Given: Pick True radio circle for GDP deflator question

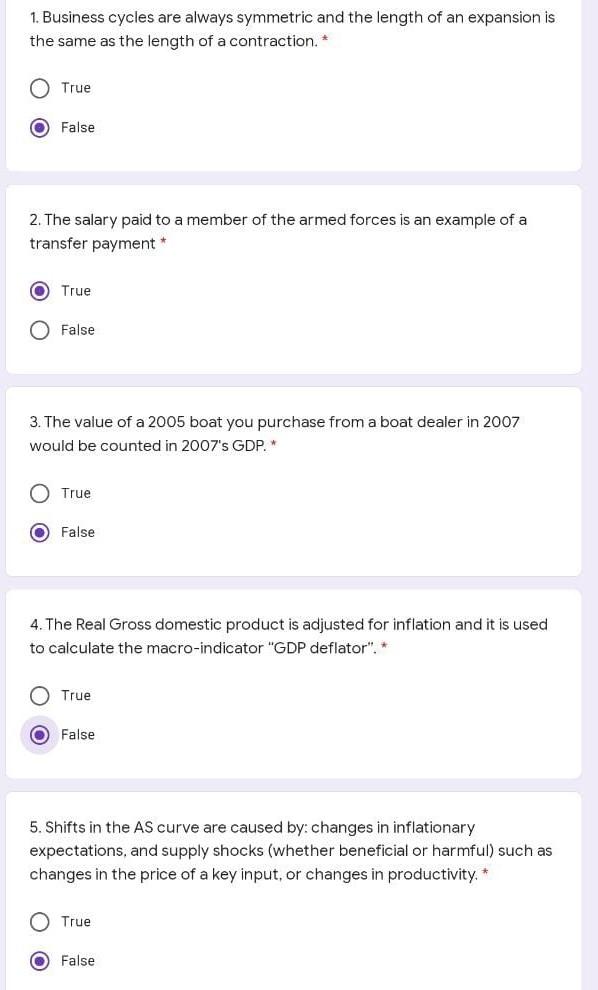Looking at the screenshot, I should (x=40, y=696).
